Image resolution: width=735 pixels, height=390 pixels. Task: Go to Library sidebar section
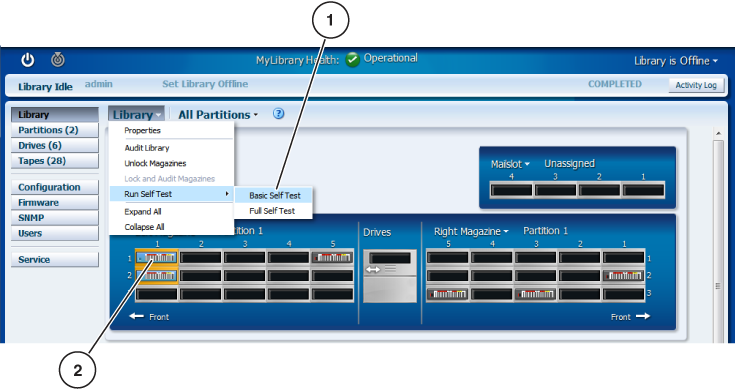point(55,114)
